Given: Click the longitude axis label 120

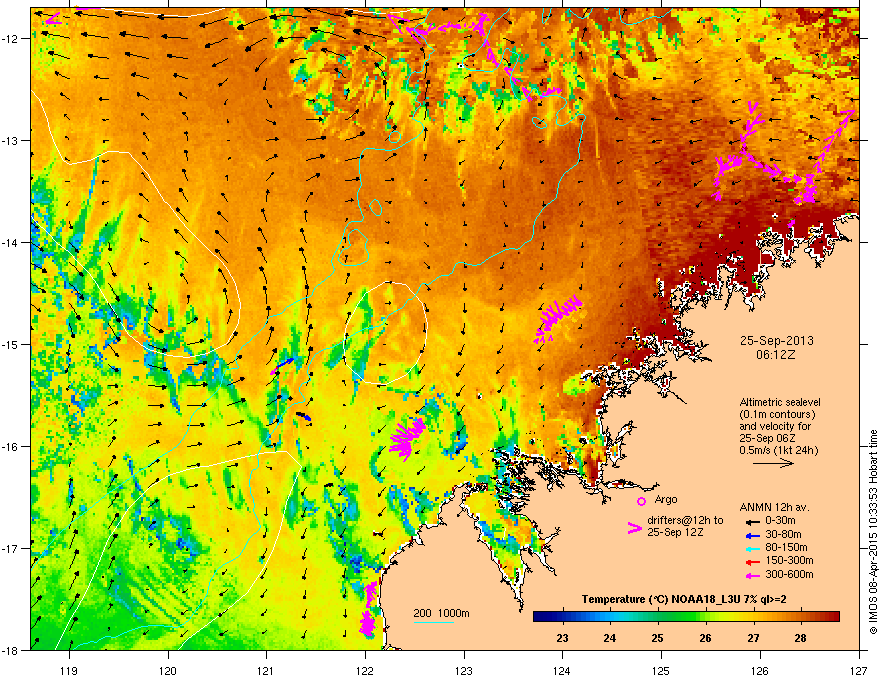Looking at the screenshot, I should click(168, 670).
